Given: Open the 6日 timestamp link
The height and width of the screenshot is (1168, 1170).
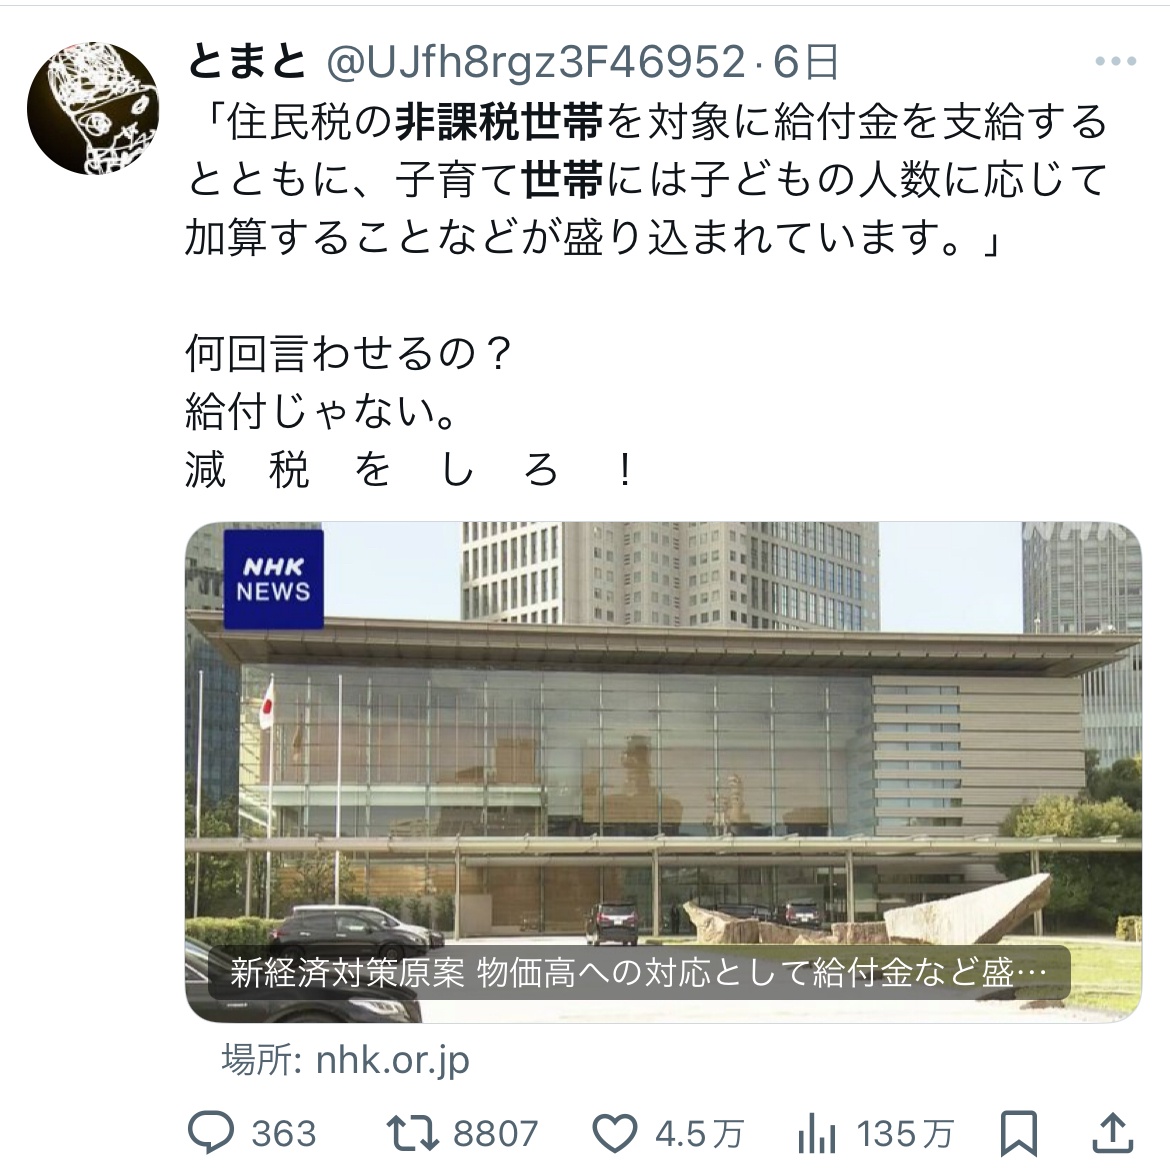Looking at the screenshot, I should click(x=806, y=62).
